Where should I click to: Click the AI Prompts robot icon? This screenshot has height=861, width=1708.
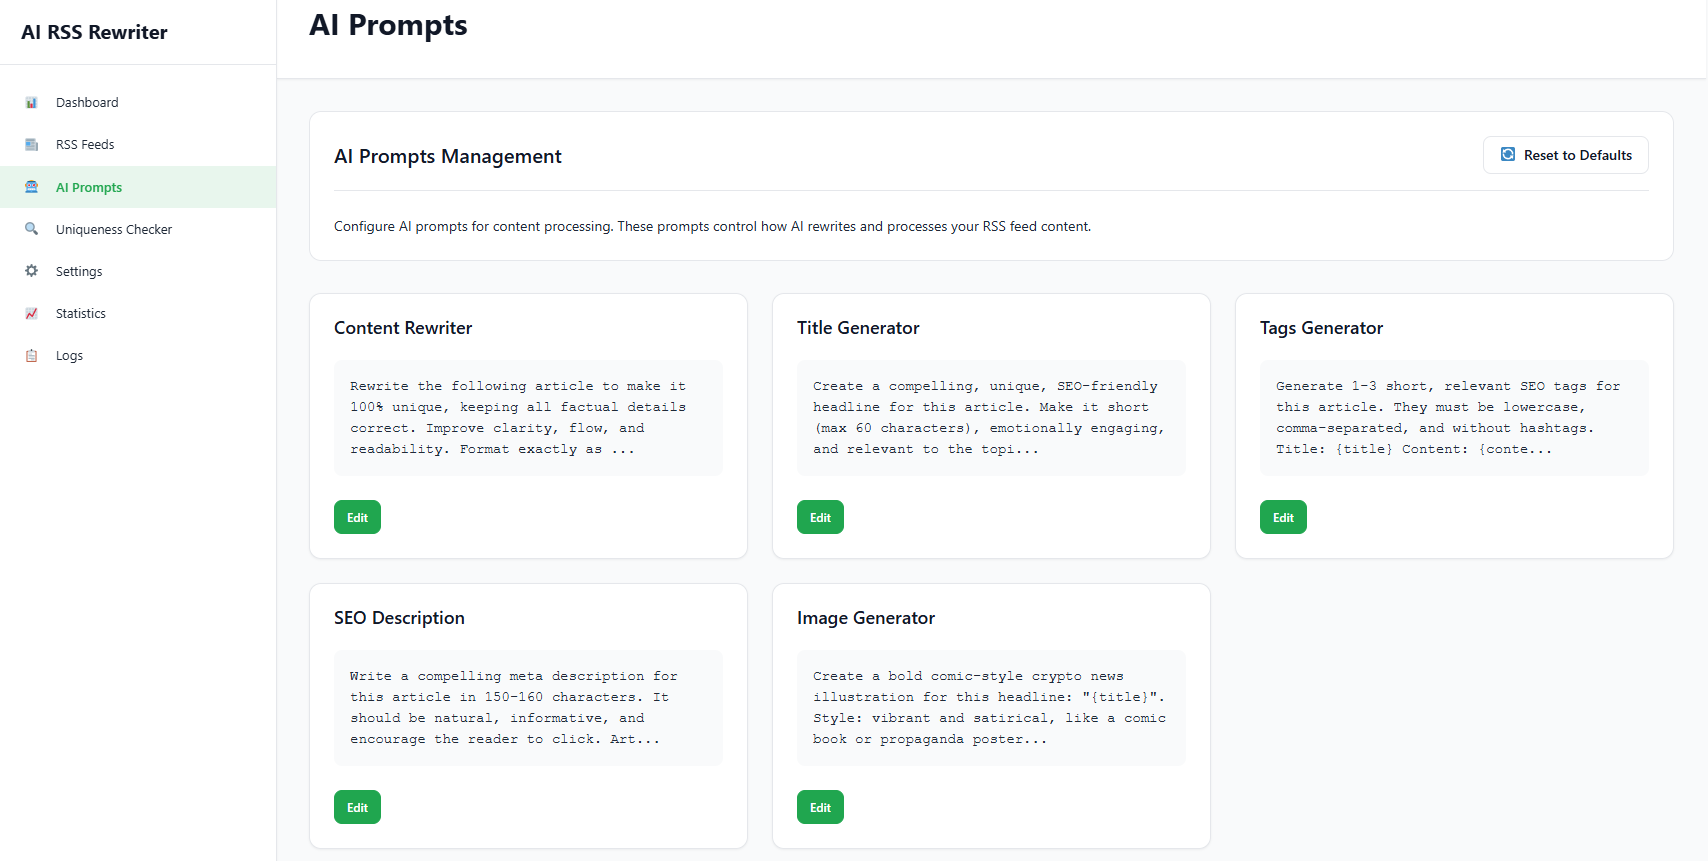point(32,187)
